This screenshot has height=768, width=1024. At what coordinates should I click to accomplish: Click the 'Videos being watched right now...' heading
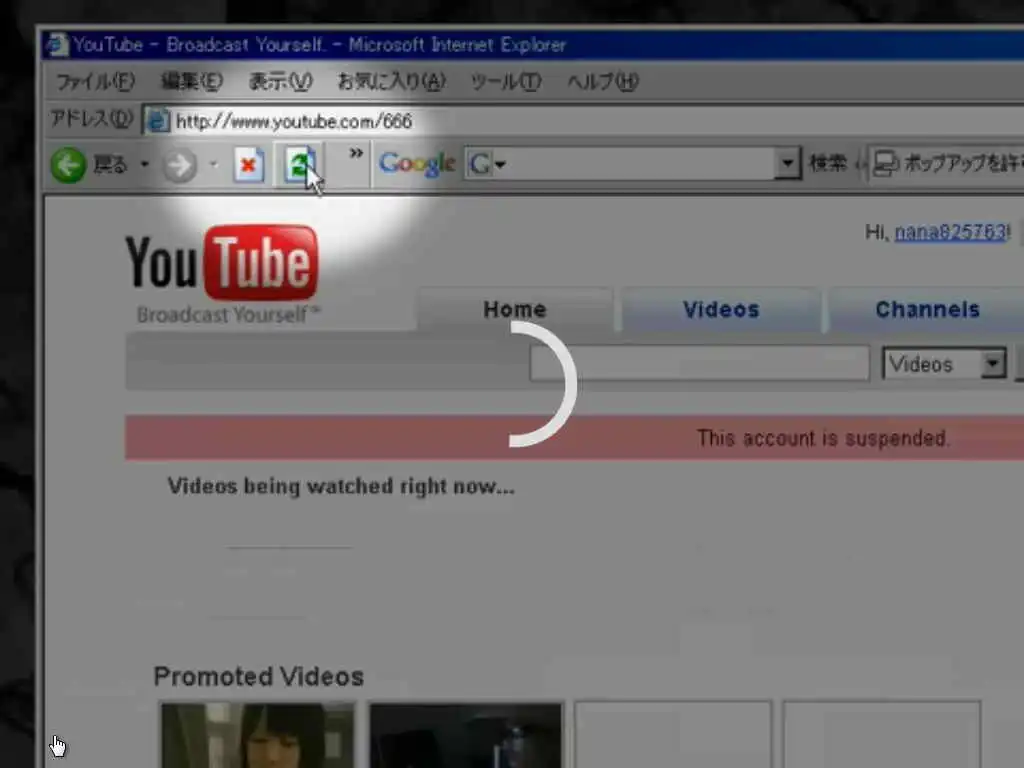(341, 487)
